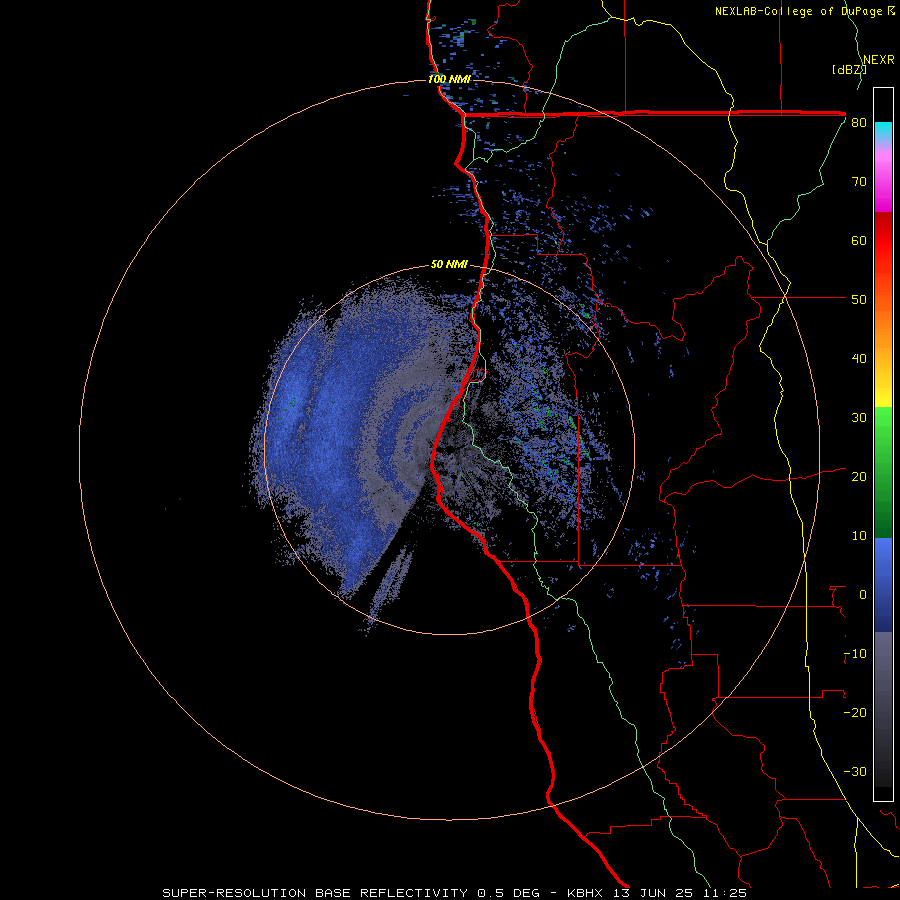This screenshot has height=900, width=900.
Task: Click the -30 value on the color scale
Action: 855,771
